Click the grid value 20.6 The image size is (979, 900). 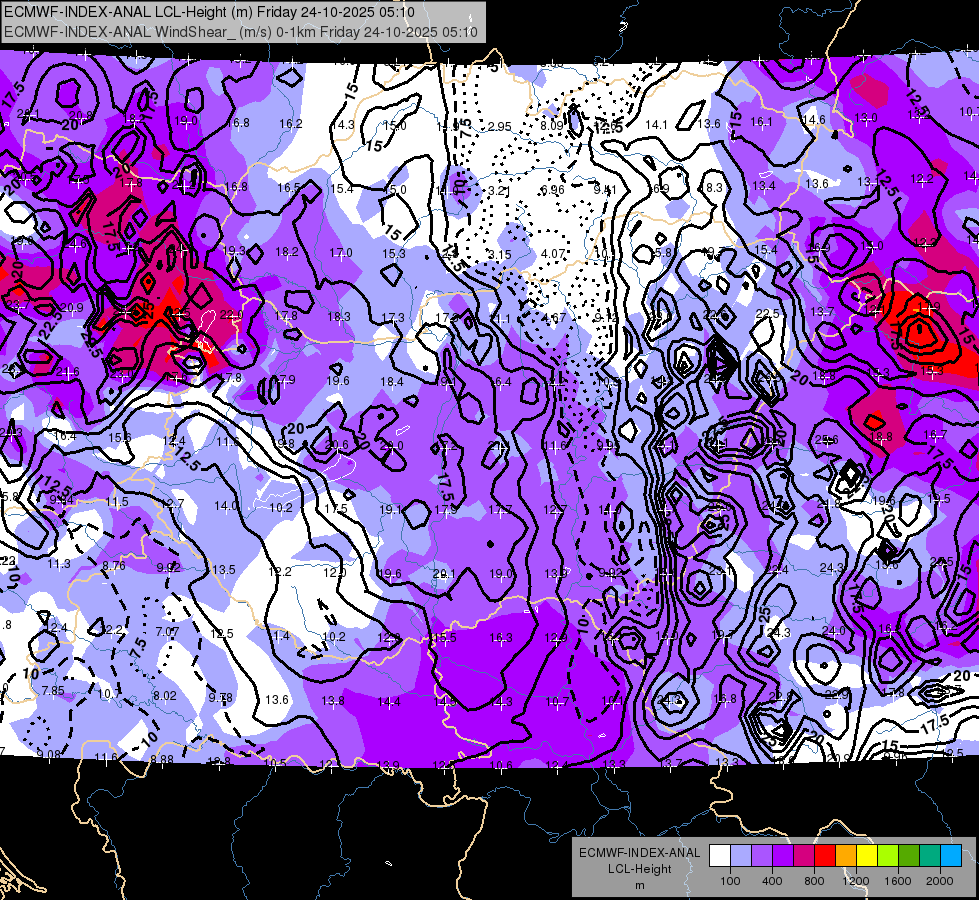337,444
